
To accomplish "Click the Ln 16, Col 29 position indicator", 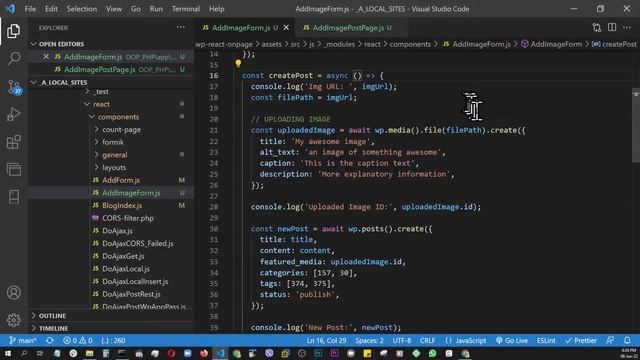I will [x=327, y=340].
